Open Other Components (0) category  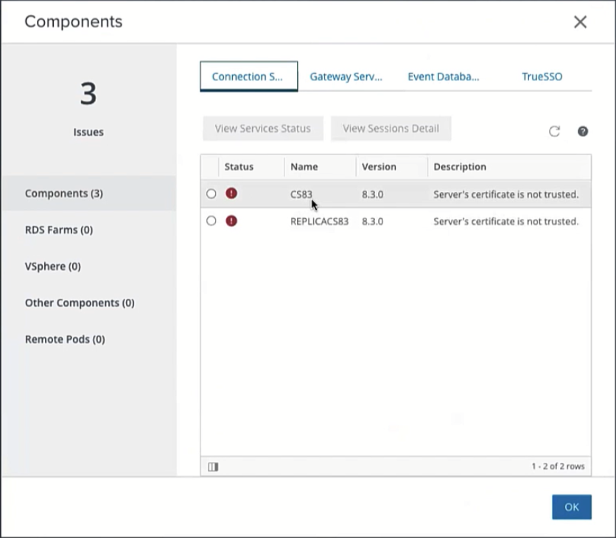pyautogui.click(x=80, y=303)
